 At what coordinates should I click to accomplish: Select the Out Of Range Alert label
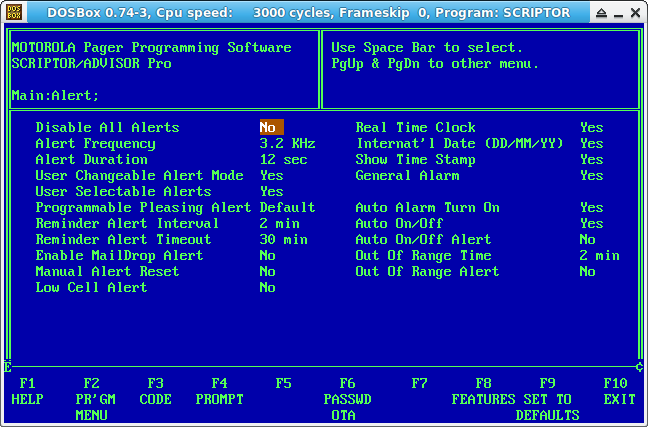(427, 272)
